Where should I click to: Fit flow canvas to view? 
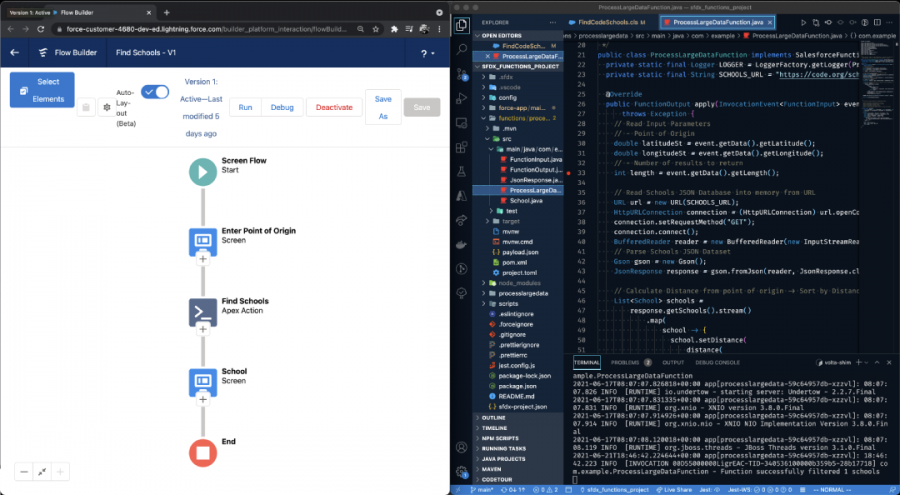[42, 472]
